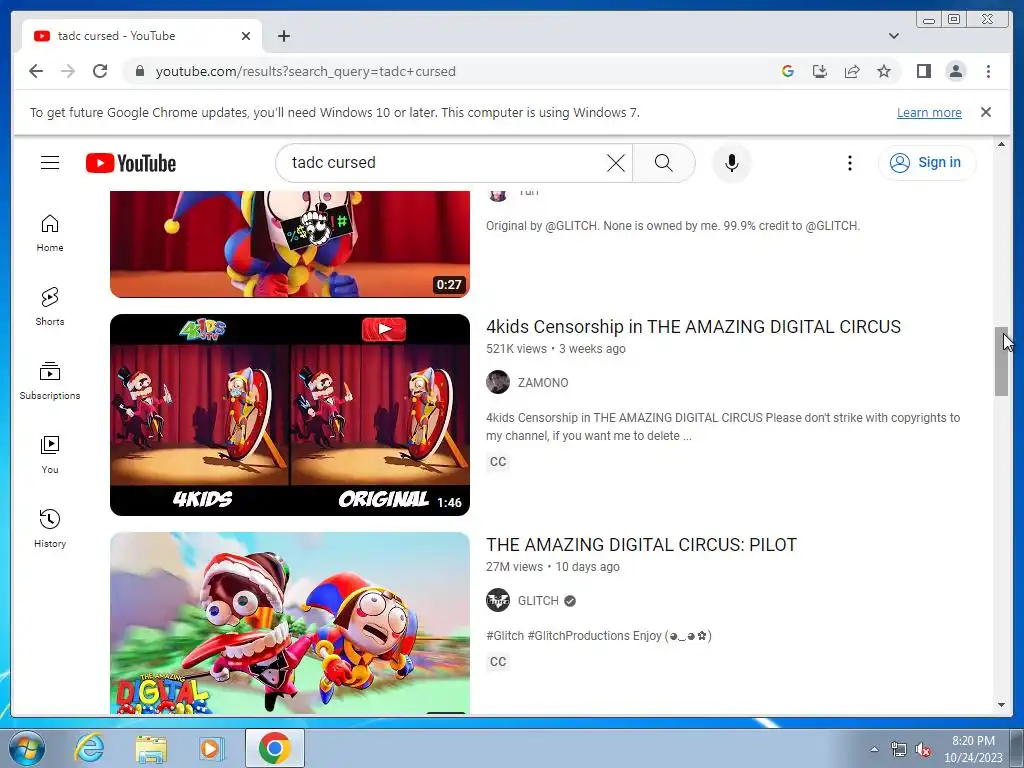
Task: View site info via padlock icon
Action: (x=139, y=71)
